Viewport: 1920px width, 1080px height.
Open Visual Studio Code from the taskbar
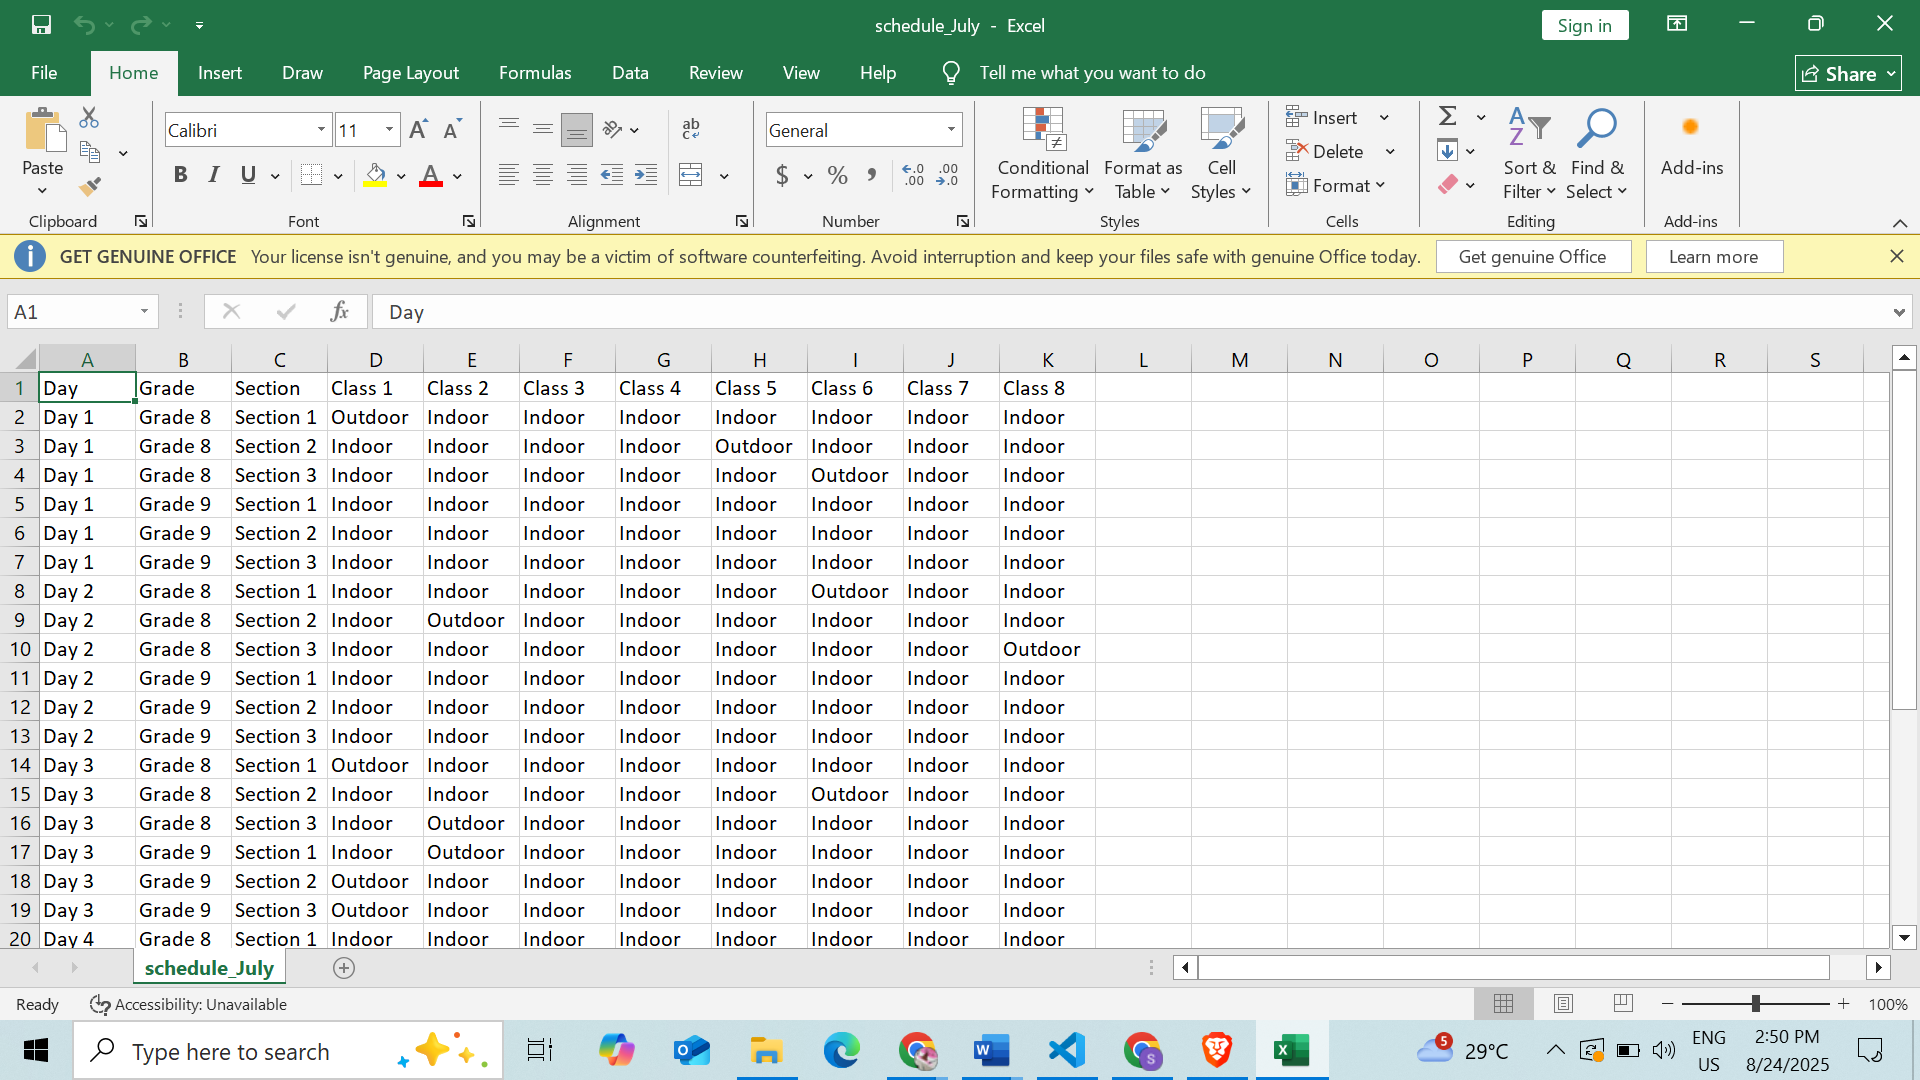point(1066,1051)
